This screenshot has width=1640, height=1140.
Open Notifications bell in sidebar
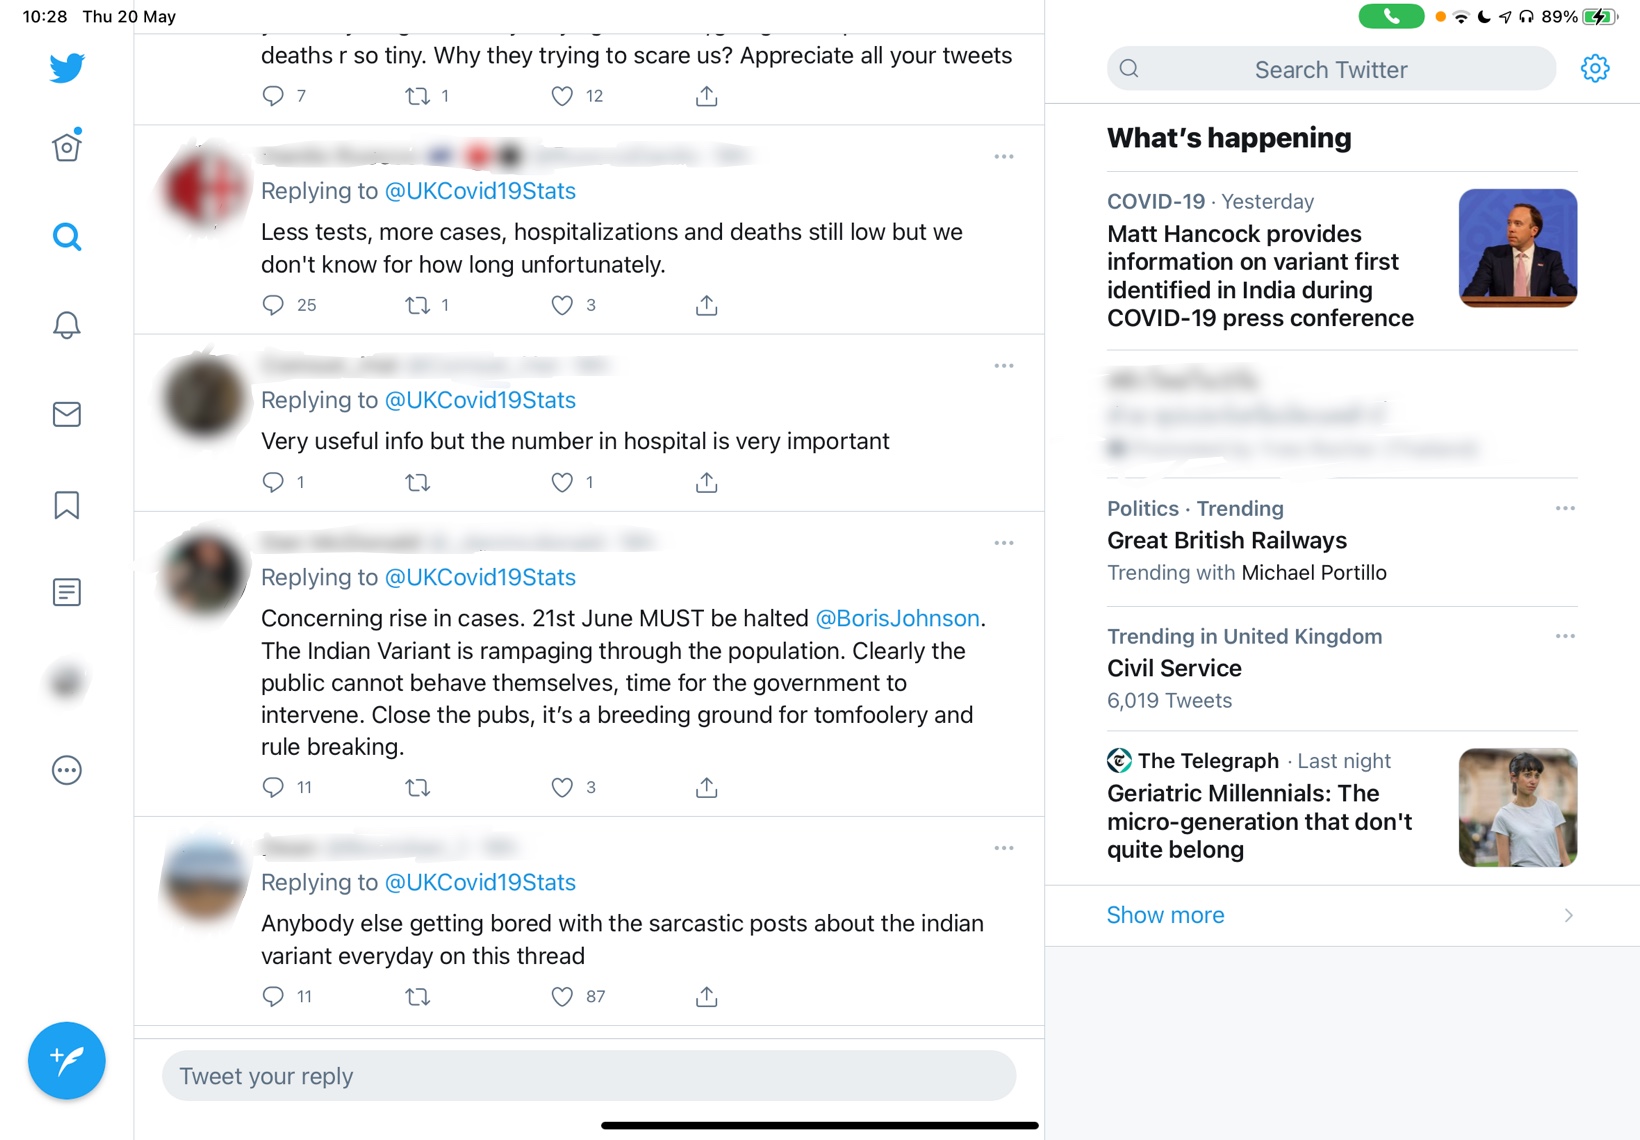[x=67, y=325]
